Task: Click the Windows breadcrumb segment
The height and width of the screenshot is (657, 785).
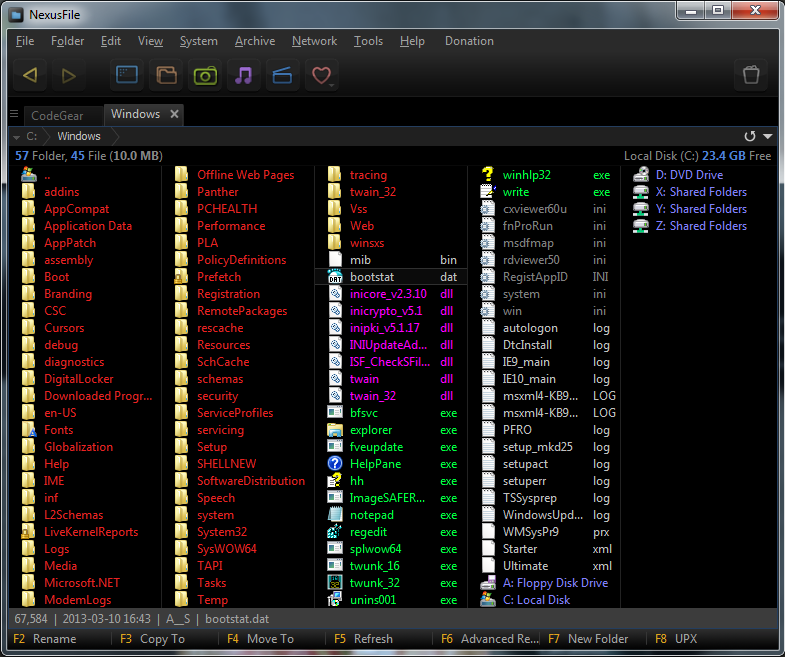Action: coord(79,136)
